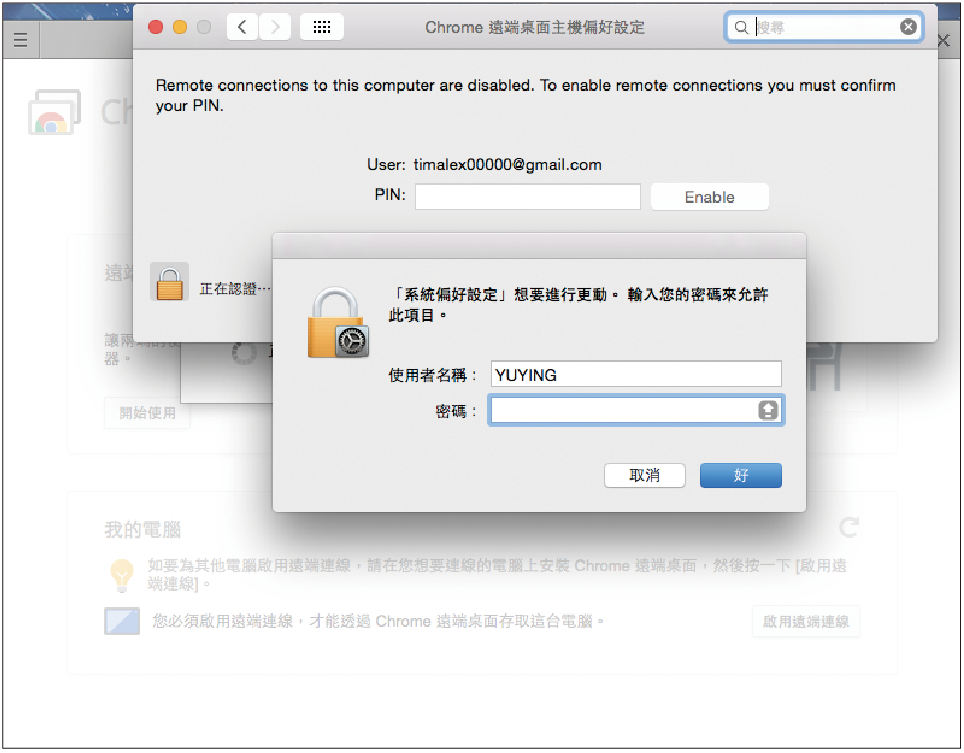The width and height of the screenshot is (964, 753).
Task: Open the hamburger menu at top left
Action: pyautogui.click(x=20, y=41)
